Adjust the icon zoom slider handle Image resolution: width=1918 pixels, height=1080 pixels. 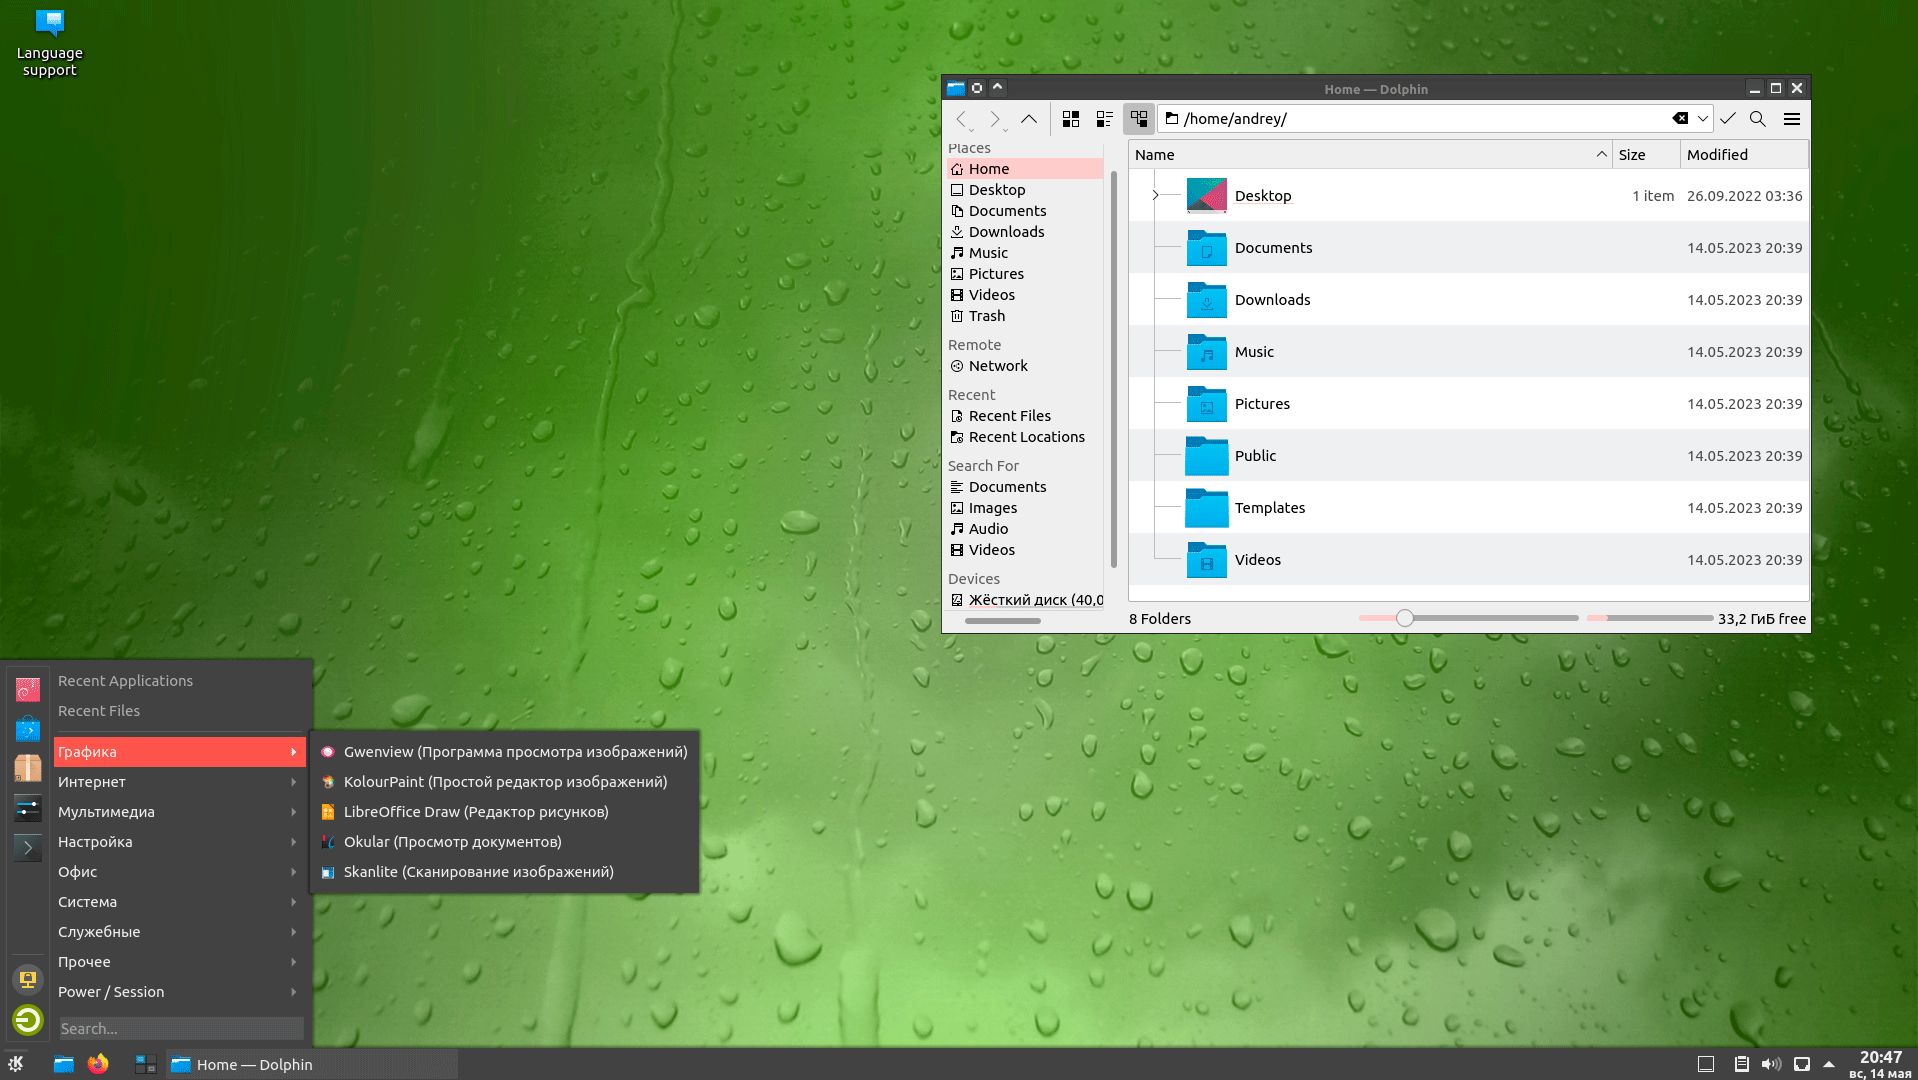pyautogui.click(x=1405, y=619)
